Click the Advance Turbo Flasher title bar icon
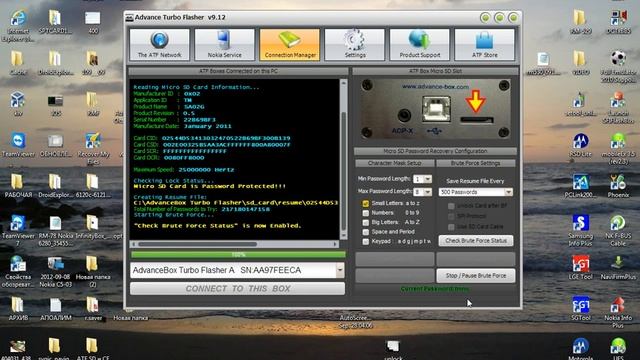Image resolution: width=640 pixels, height=360 pixels. pyautogui.click(x=129, y=18)
